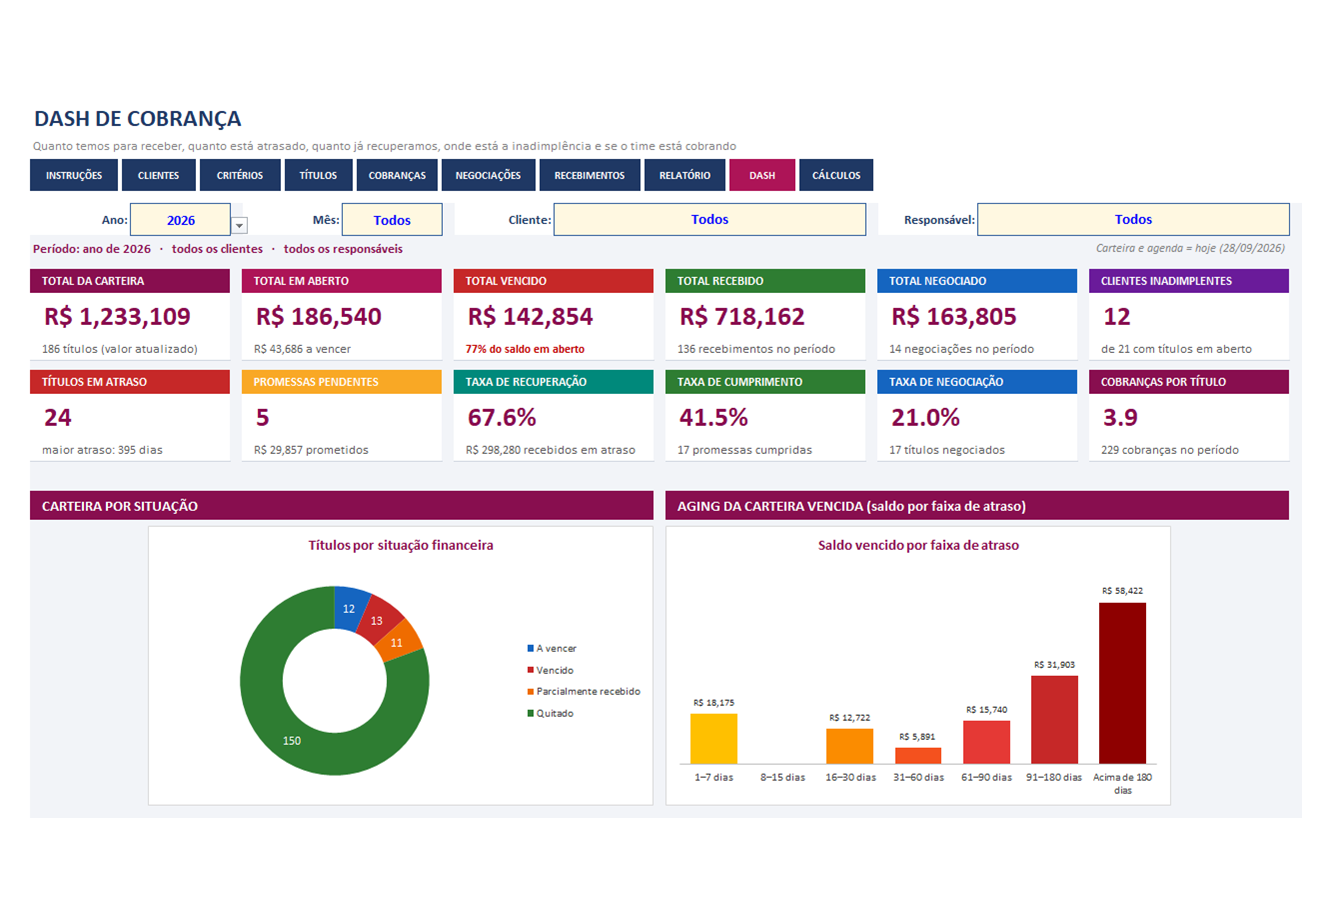Screen dimensions: 1322x909
Task: Open the TÍTULOS tab
Action: pos(318,175)
